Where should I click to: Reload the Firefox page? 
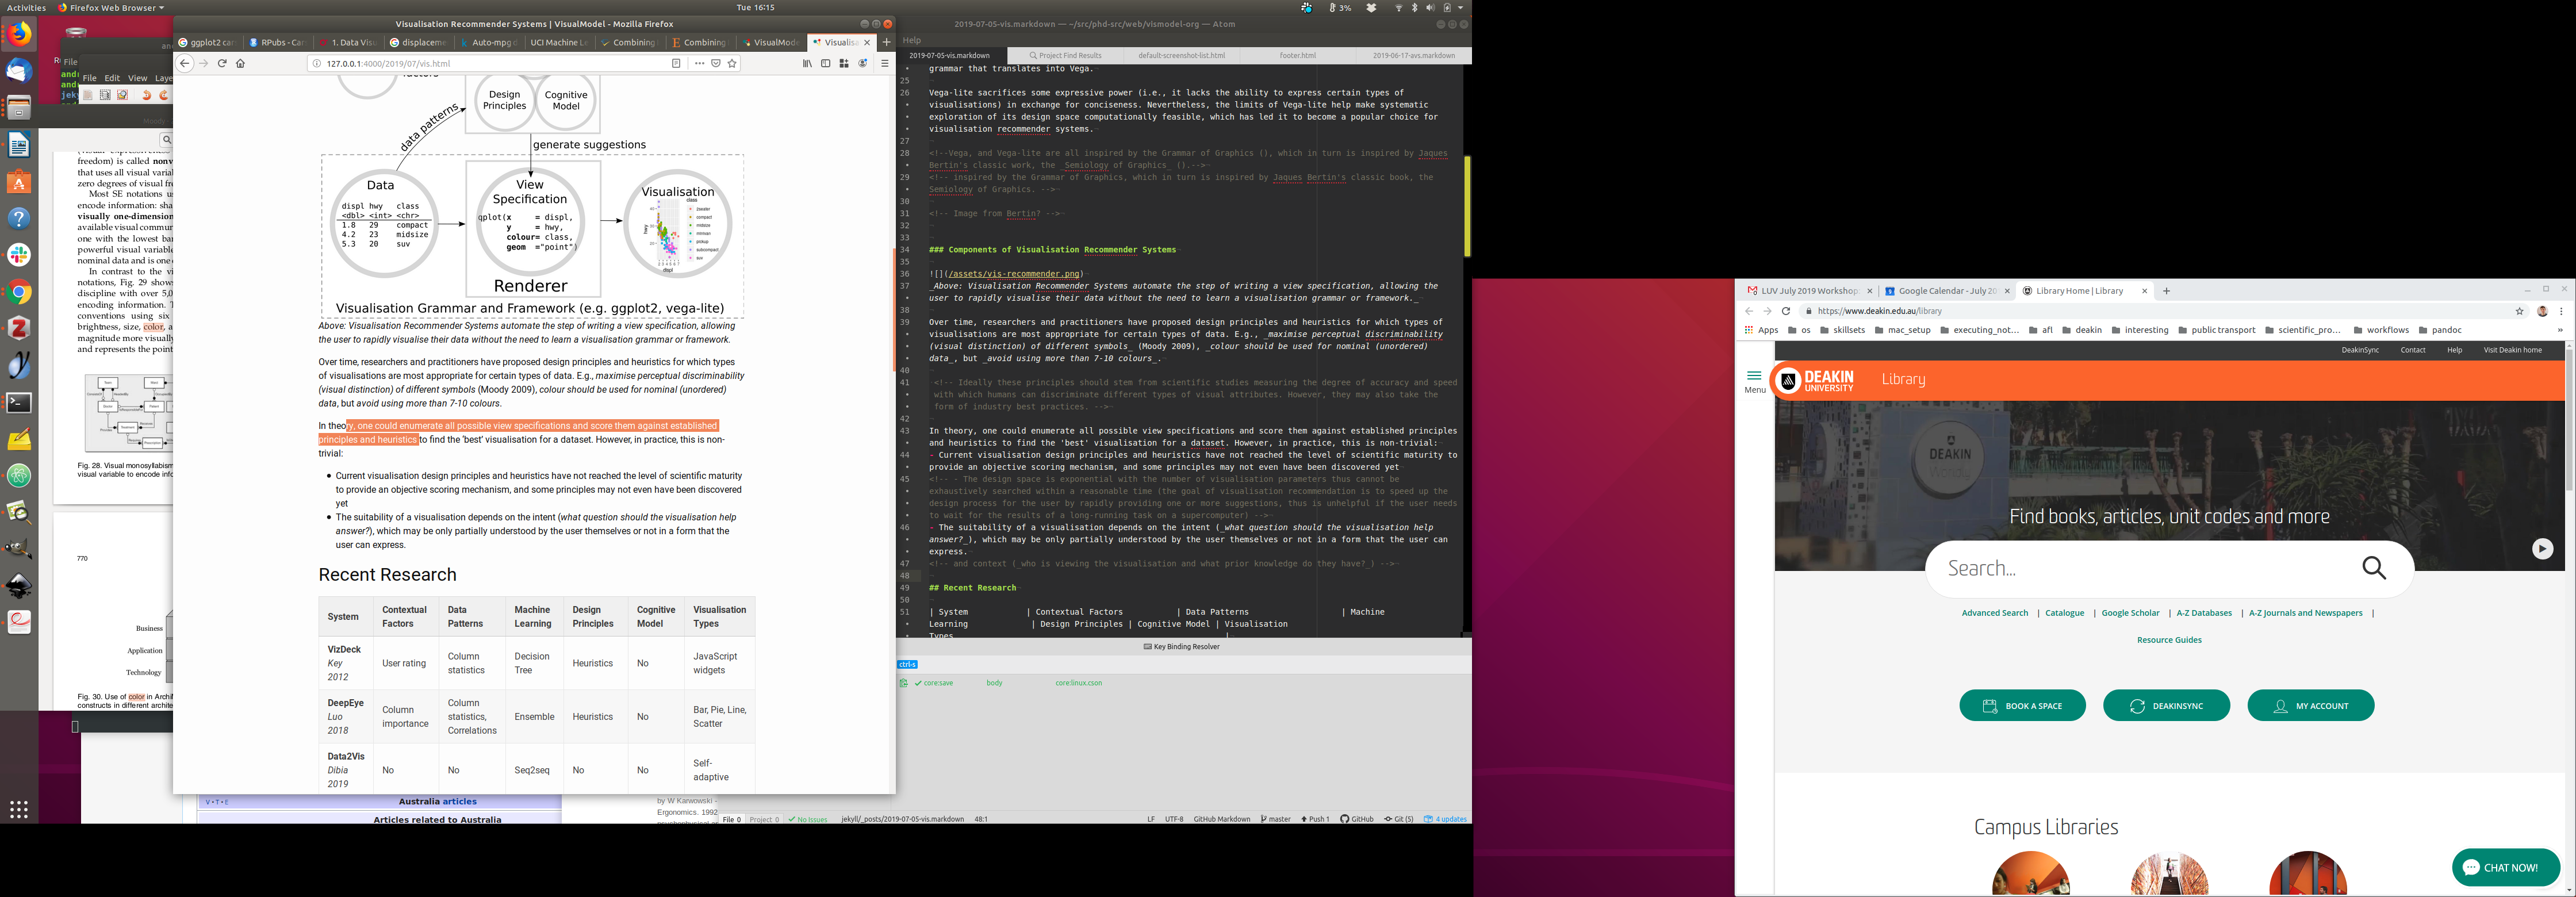tap(222, 63)
